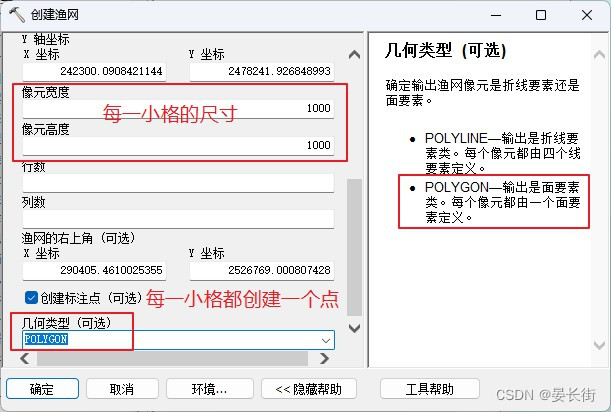Click Y 轴坐标 X 坐标 field 242300.0908421144
The image size is (611, 412).
[94, 71]
